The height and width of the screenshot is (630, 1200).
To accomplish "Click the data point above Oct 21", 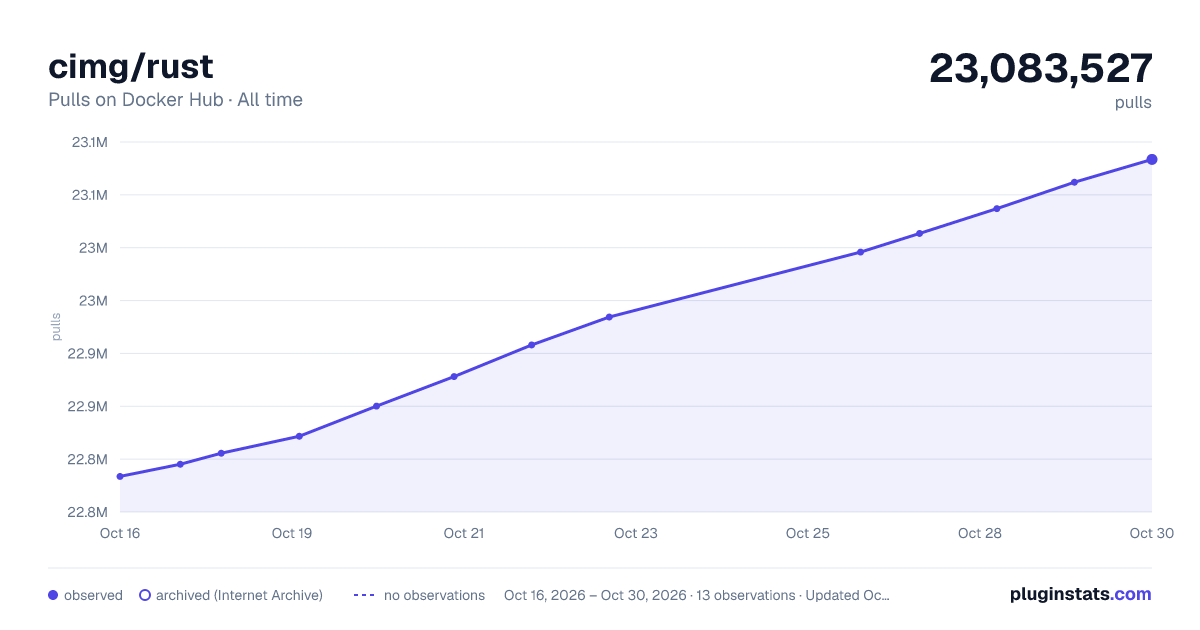I will [454, 376].
